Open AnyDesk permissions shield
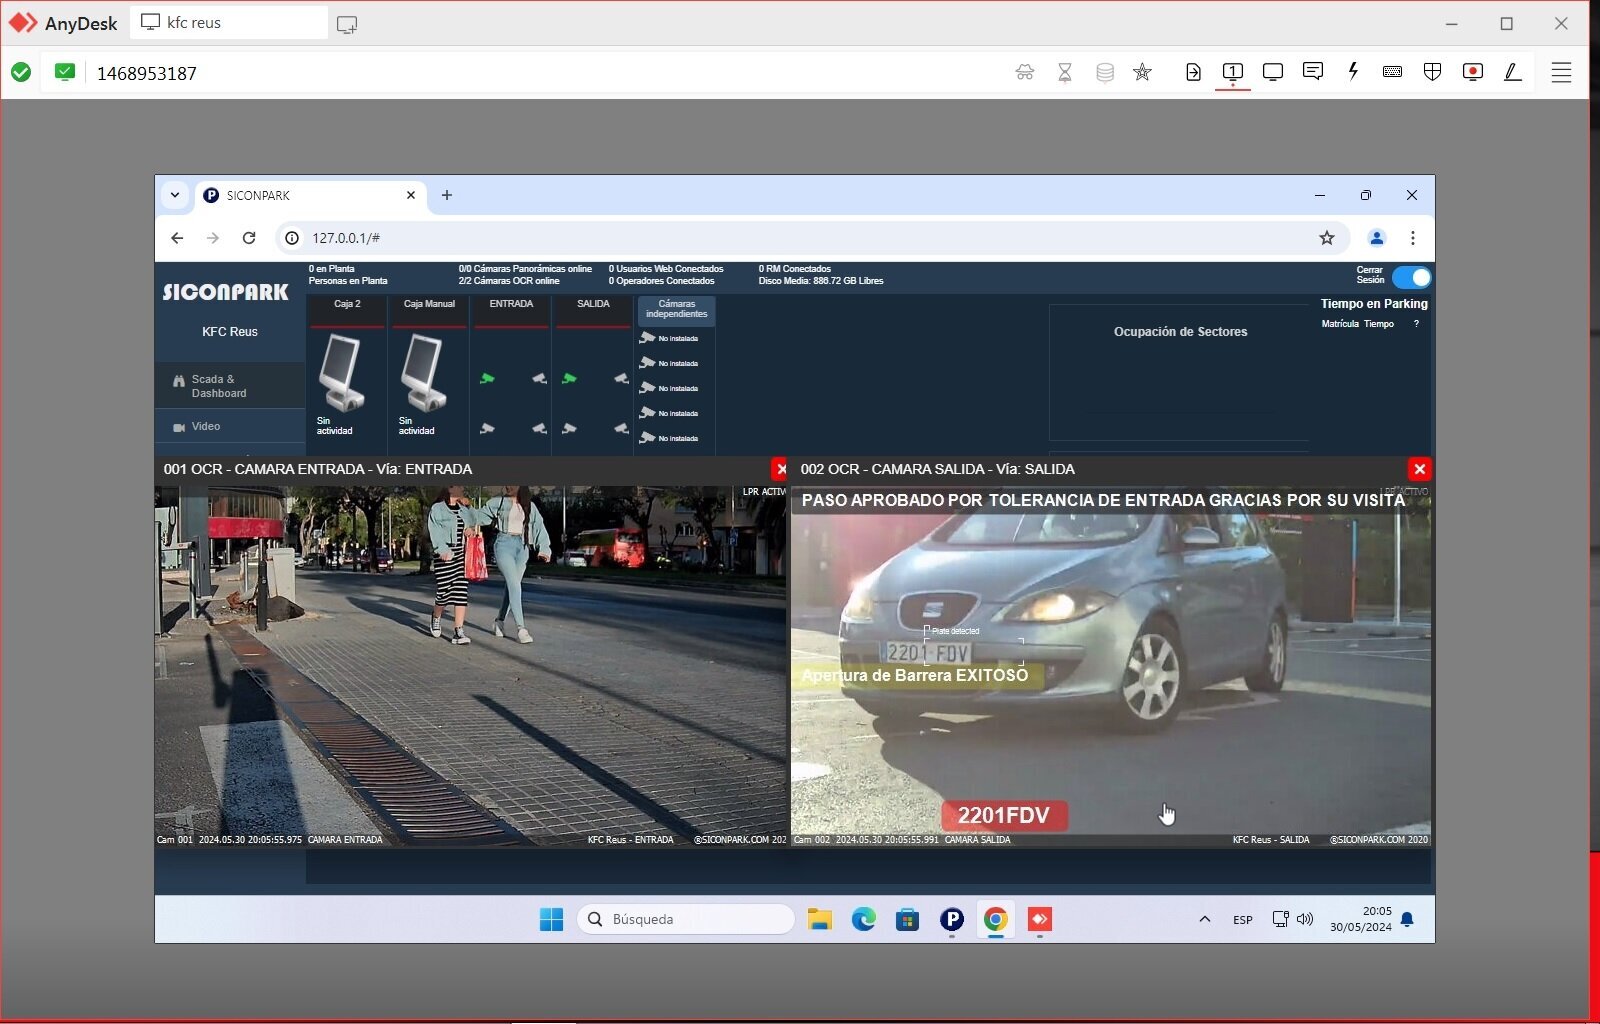 click(x=1432, y=72)
